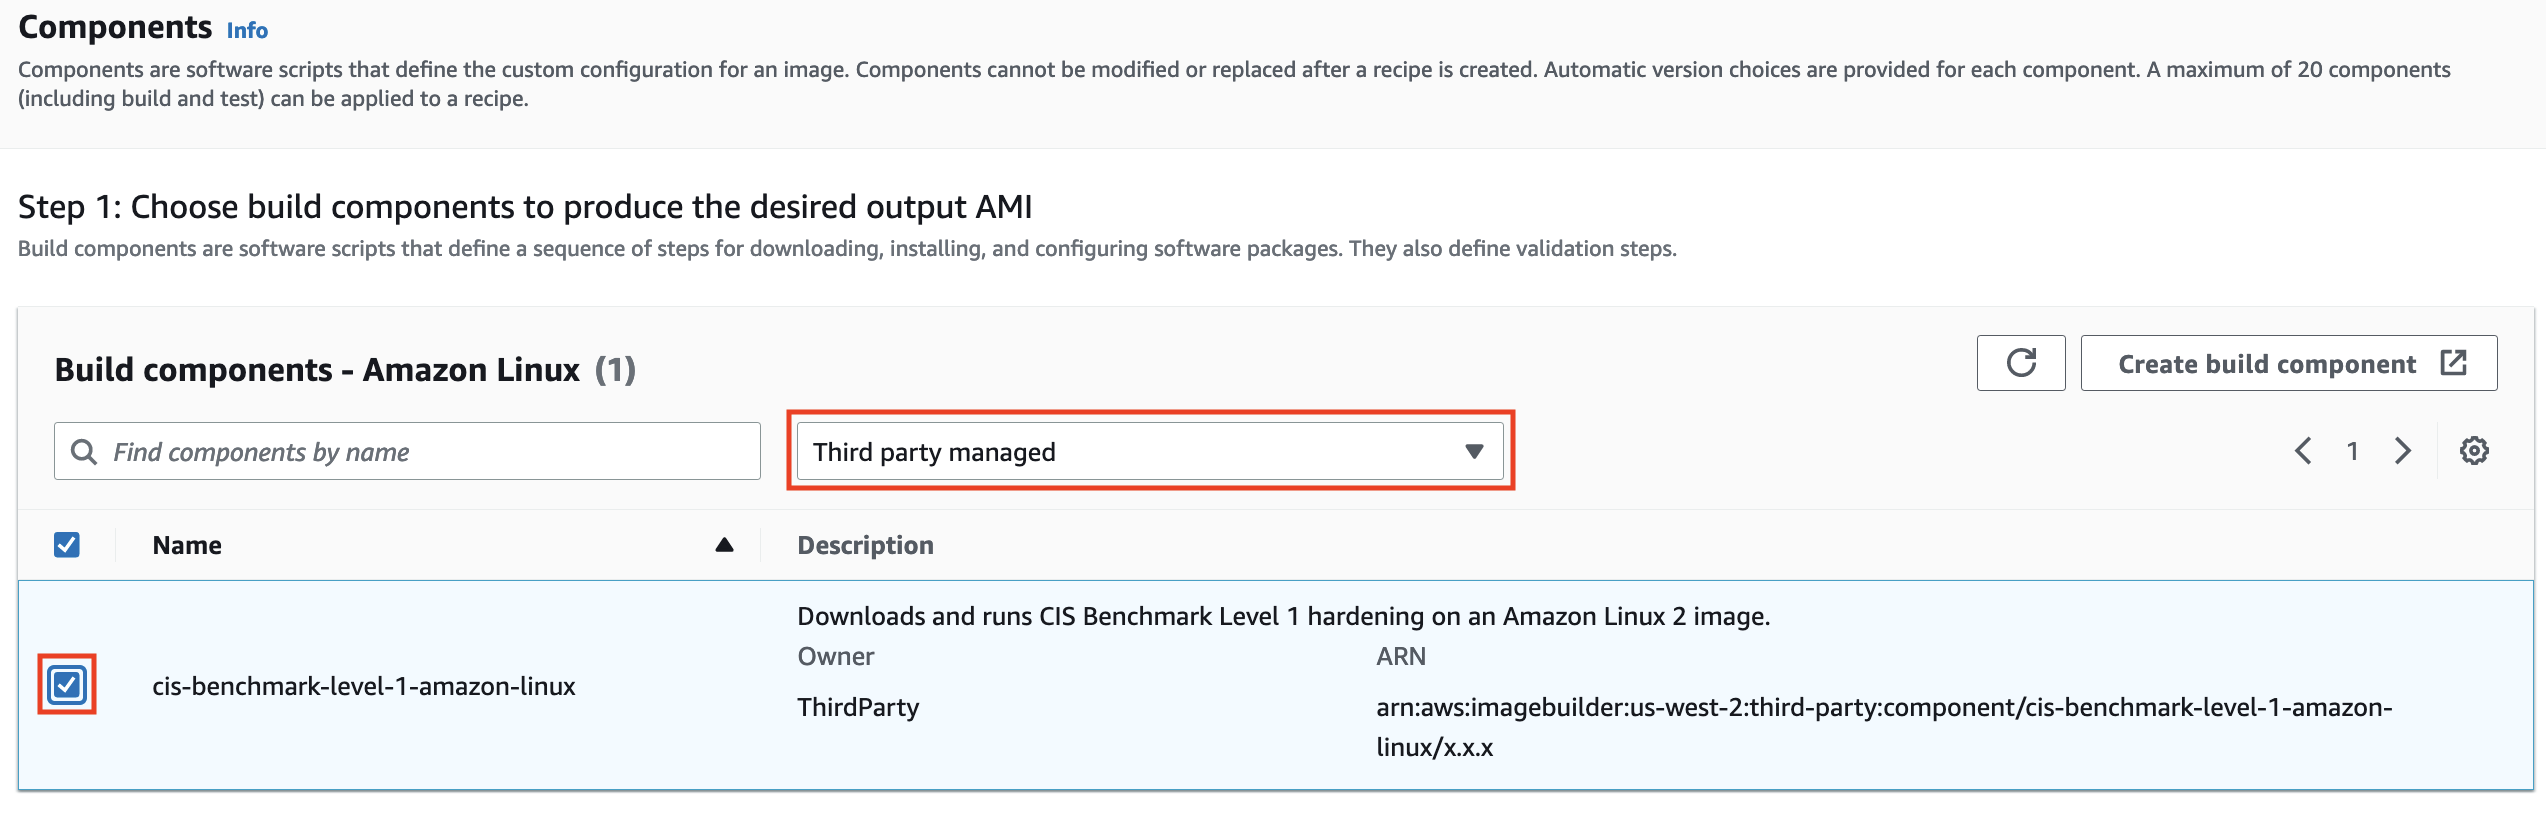This screenshot has width=2546, height=820.
Task: Sort components by the Name column
Action: (188, 545)
